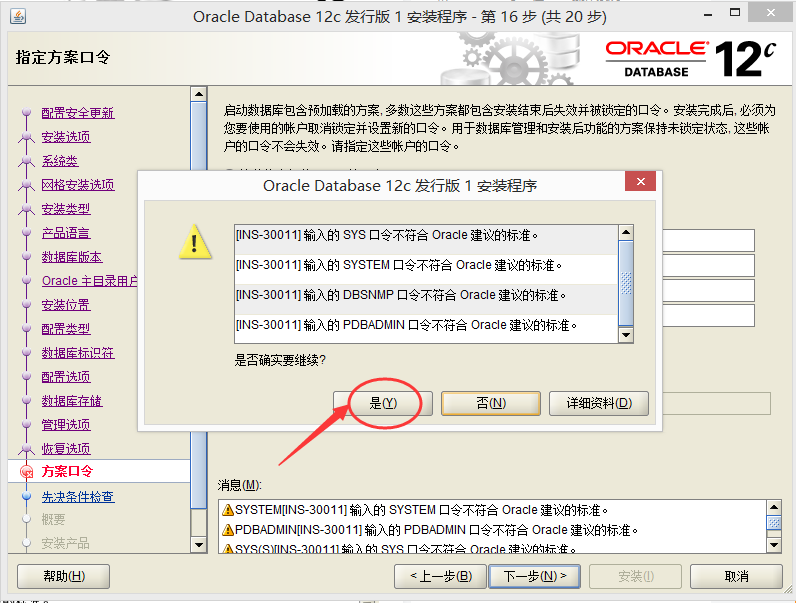796x603 pixels.
Task: Select SYSTEM[INS-30011] message in 消息 box
Action: pyautogui.click(x=421, y=510)
